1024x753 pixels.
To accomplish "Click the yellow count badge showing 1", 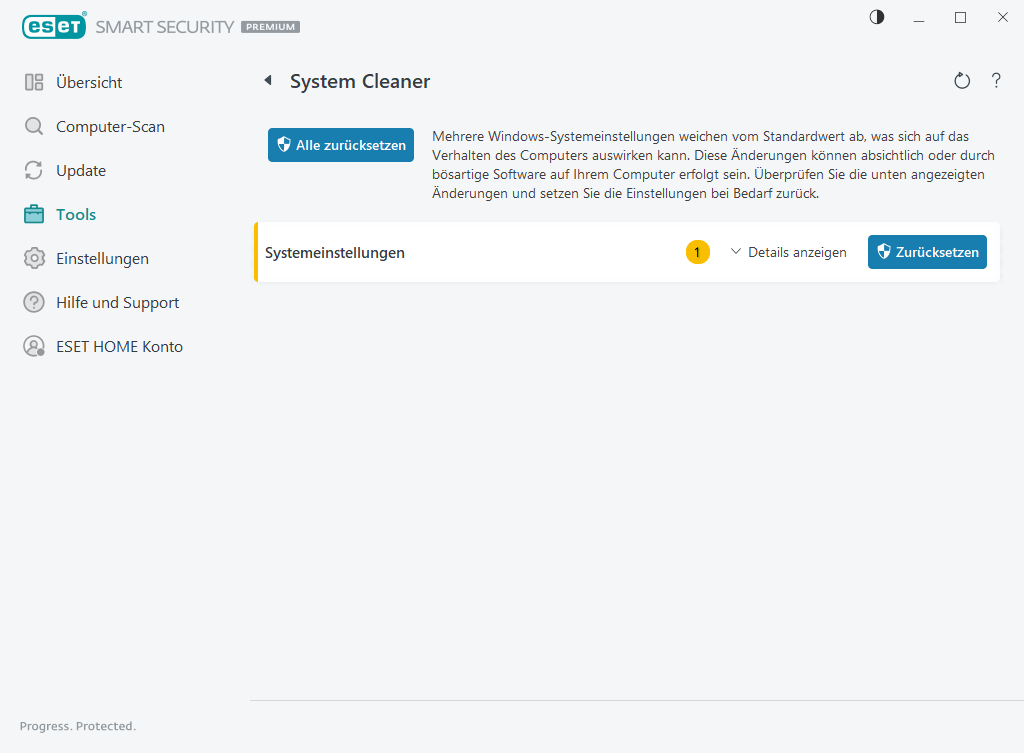I will click(x=697, y=252).
